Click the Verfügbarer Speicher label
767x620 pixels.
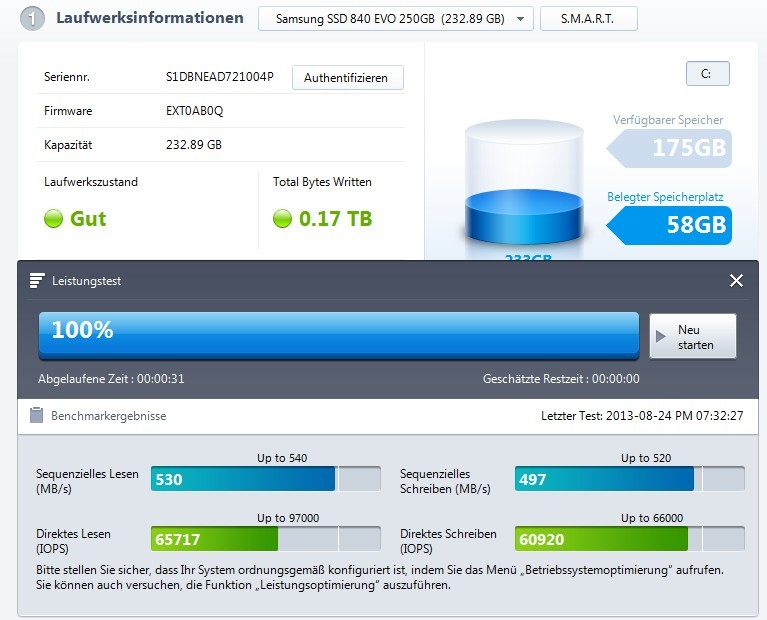coord(668,120)
